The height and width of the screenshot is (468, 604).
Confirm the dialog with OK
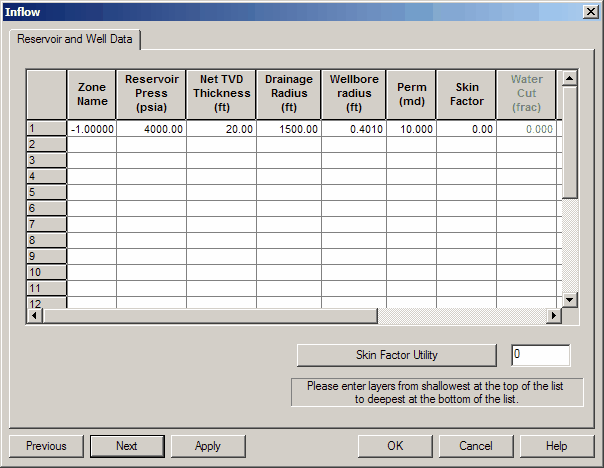pyautogui.click(x=395, y=446)
